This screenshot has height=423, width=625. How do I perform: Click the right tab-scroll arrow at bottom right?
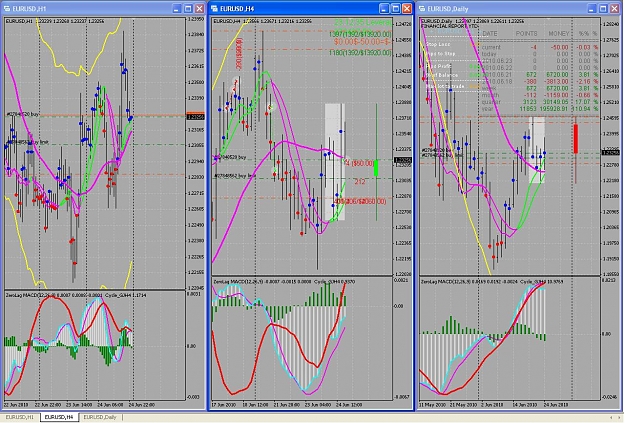[x=619, y=417]
